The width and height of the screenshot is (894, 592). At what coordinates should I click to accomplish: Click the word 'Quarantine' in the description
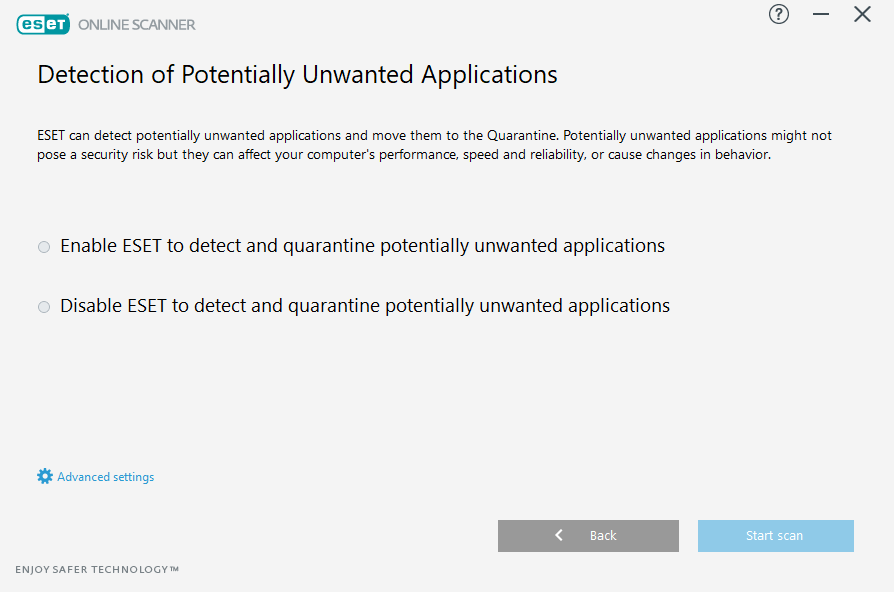click(x=521, y=135)
